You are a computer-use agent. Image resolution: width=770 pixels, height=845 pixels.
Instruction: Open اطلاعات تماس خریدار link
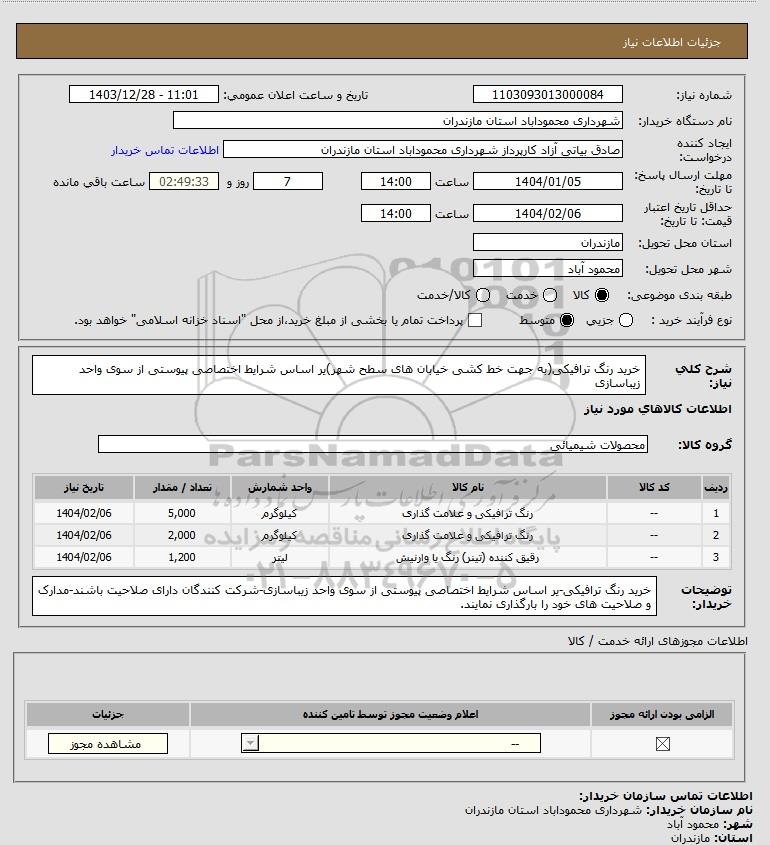pos(165,150)
